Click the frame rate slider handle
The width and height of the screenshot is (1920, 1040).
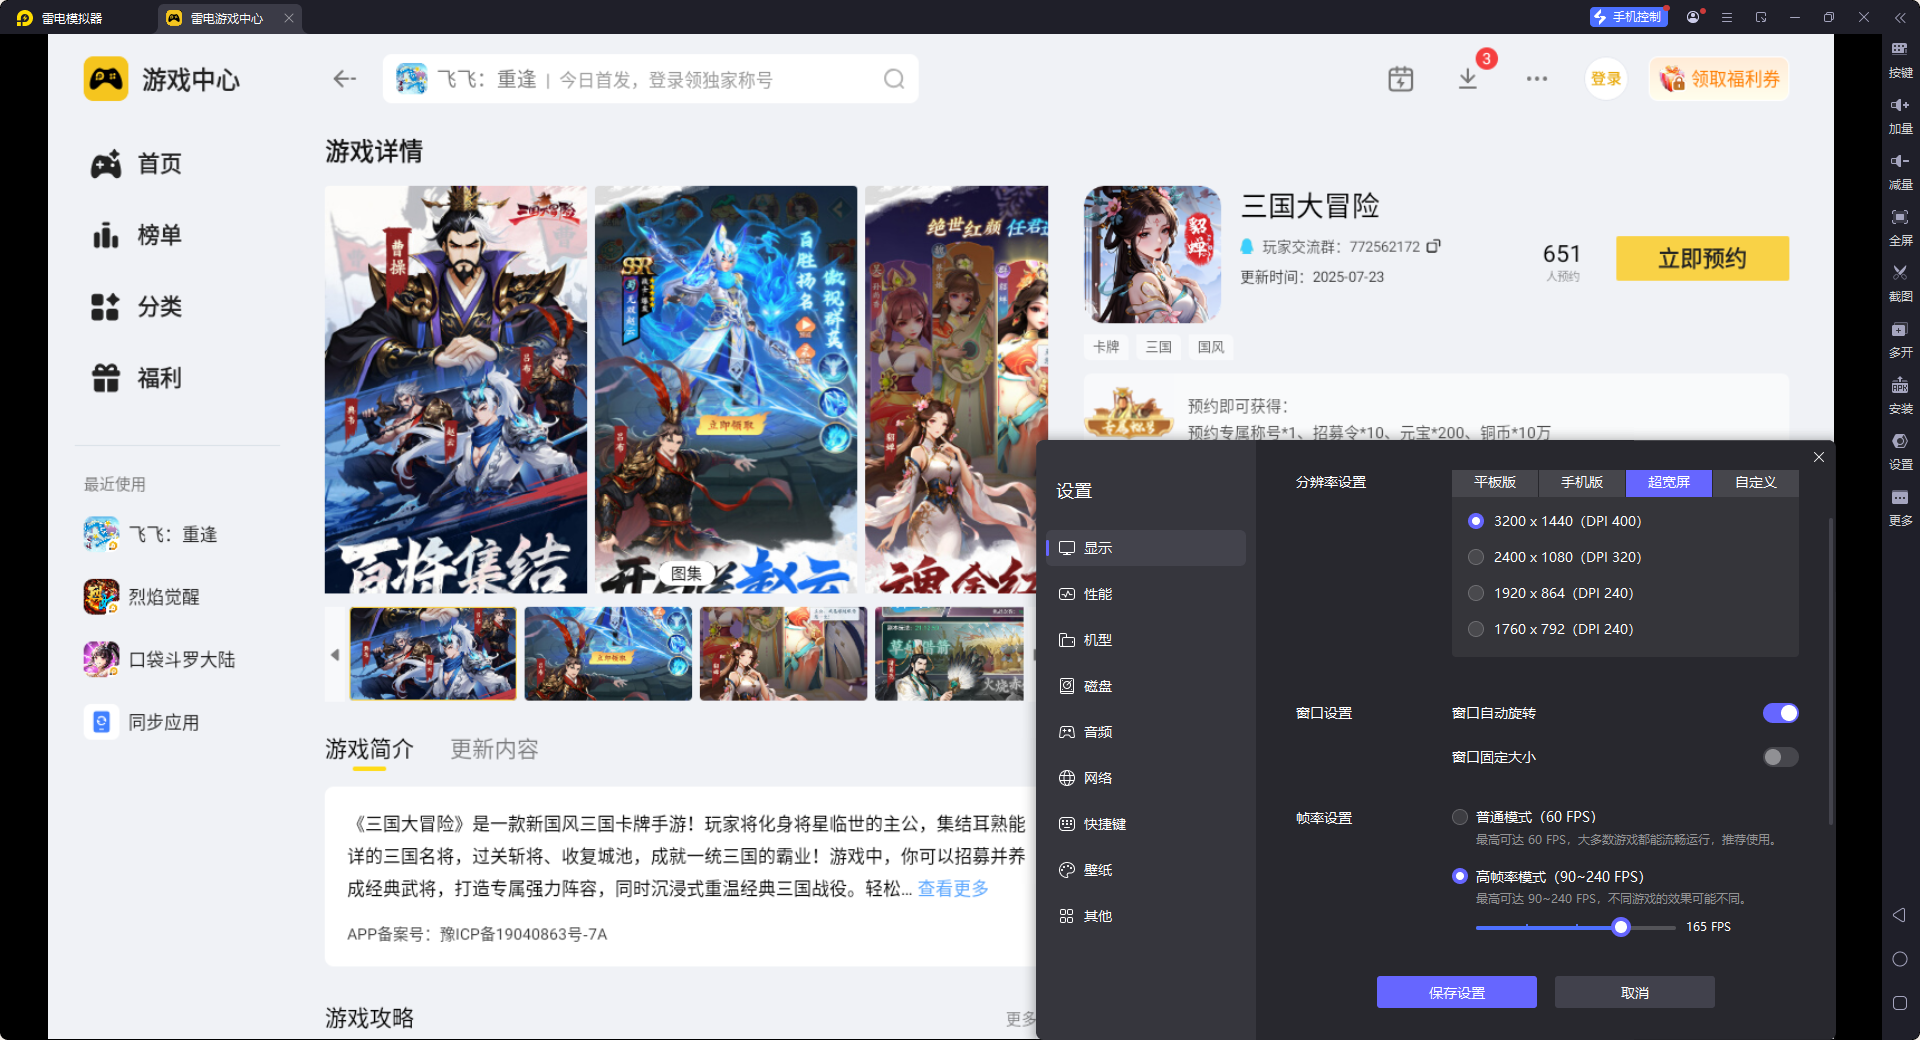tap(1621, 927)
